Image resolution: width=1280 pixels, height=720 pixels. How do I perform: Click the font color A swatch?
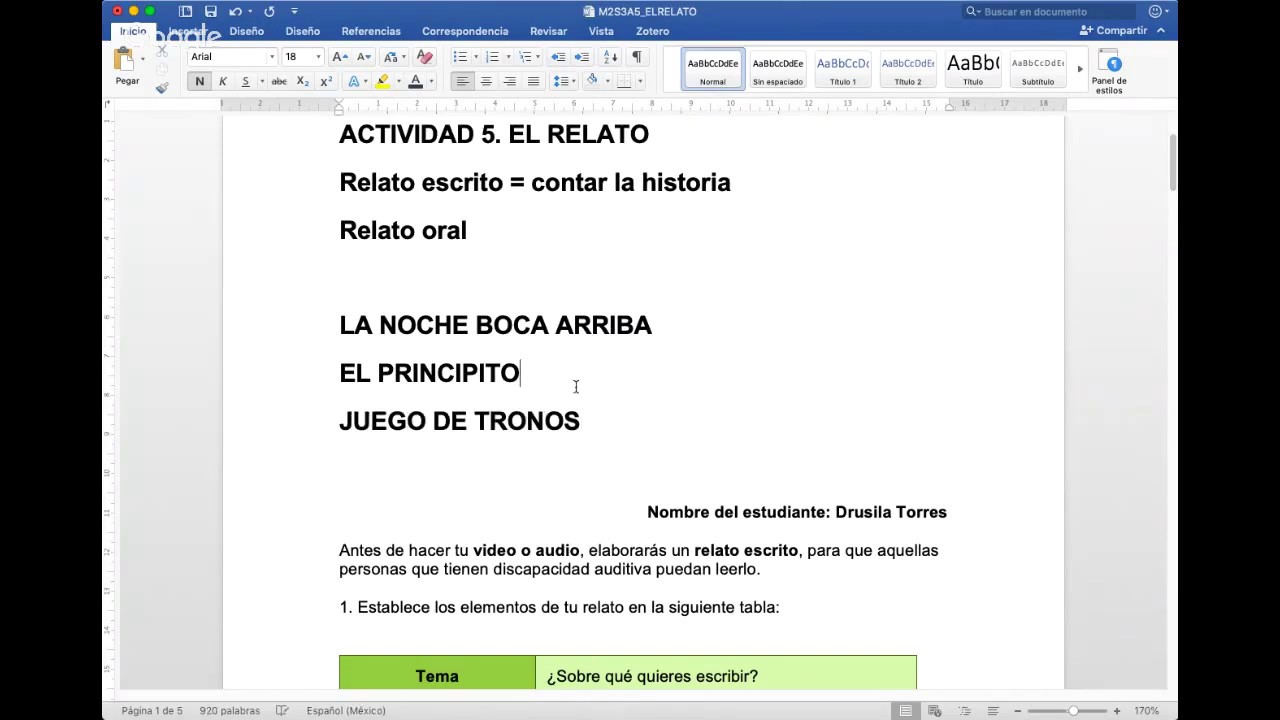(416, 82)
